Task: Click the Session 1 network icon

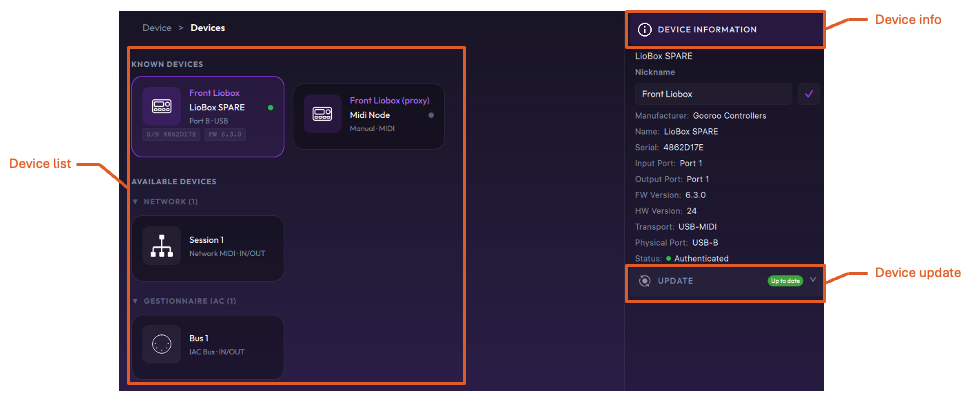Action: point(161,246)
